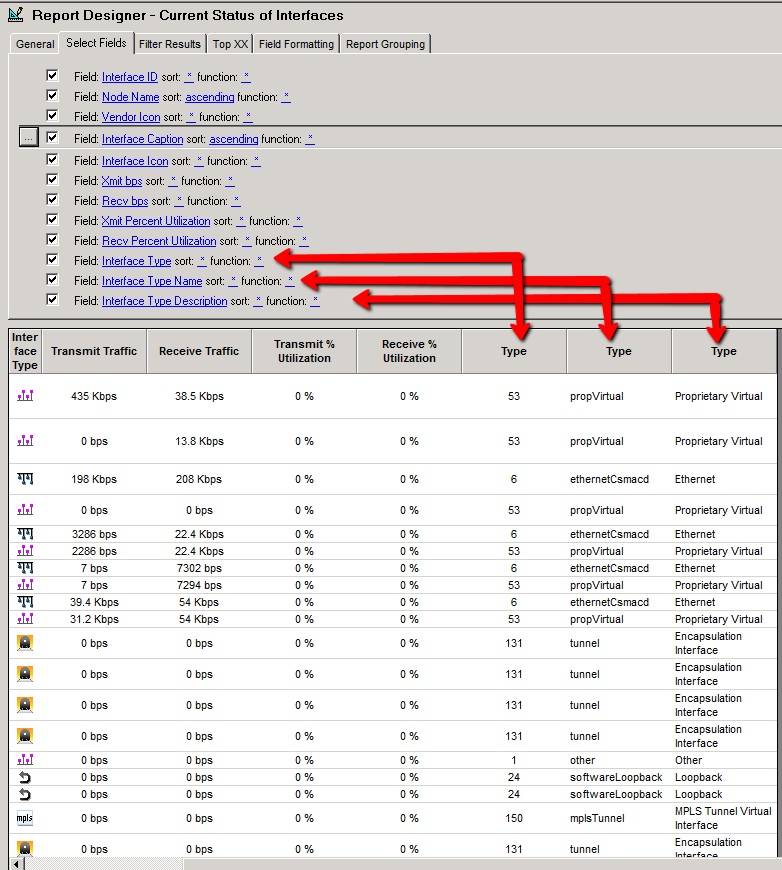The image size is (782, 870).
Task: Switch to the General tab
Action: click(x=35, y=44)
